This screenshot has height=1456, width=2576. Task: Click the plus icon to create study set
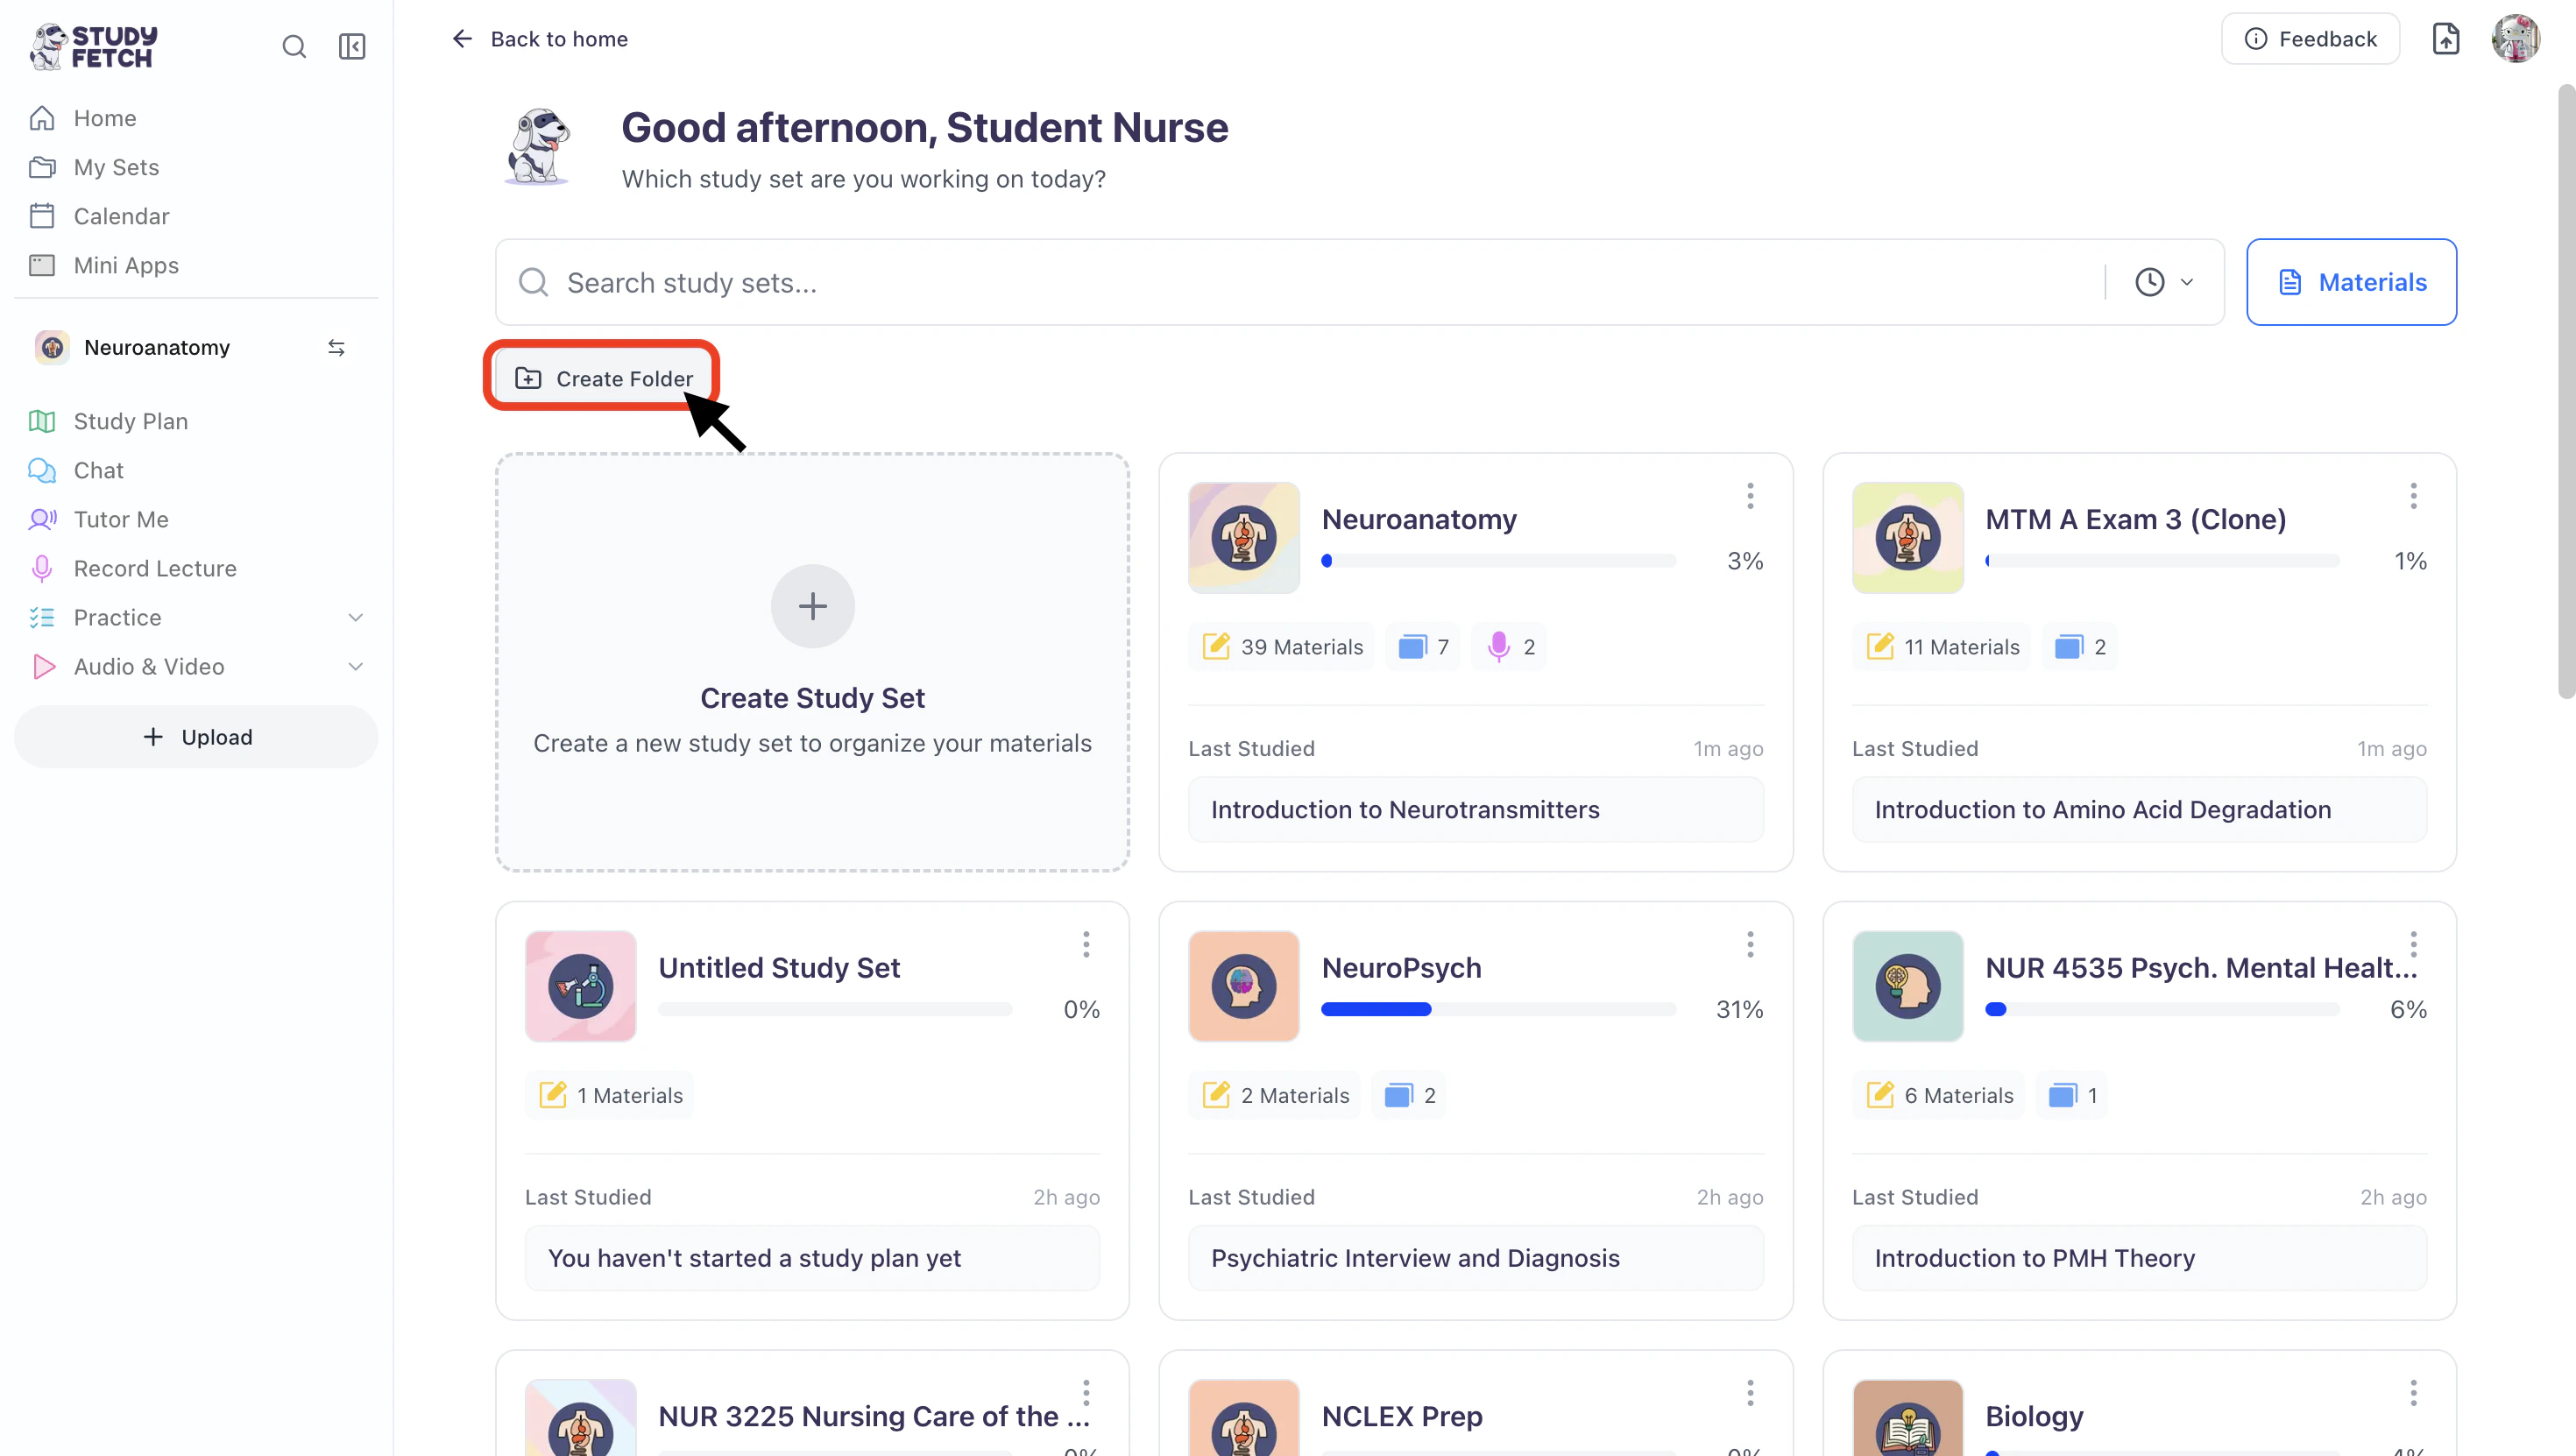coord(812,606)
